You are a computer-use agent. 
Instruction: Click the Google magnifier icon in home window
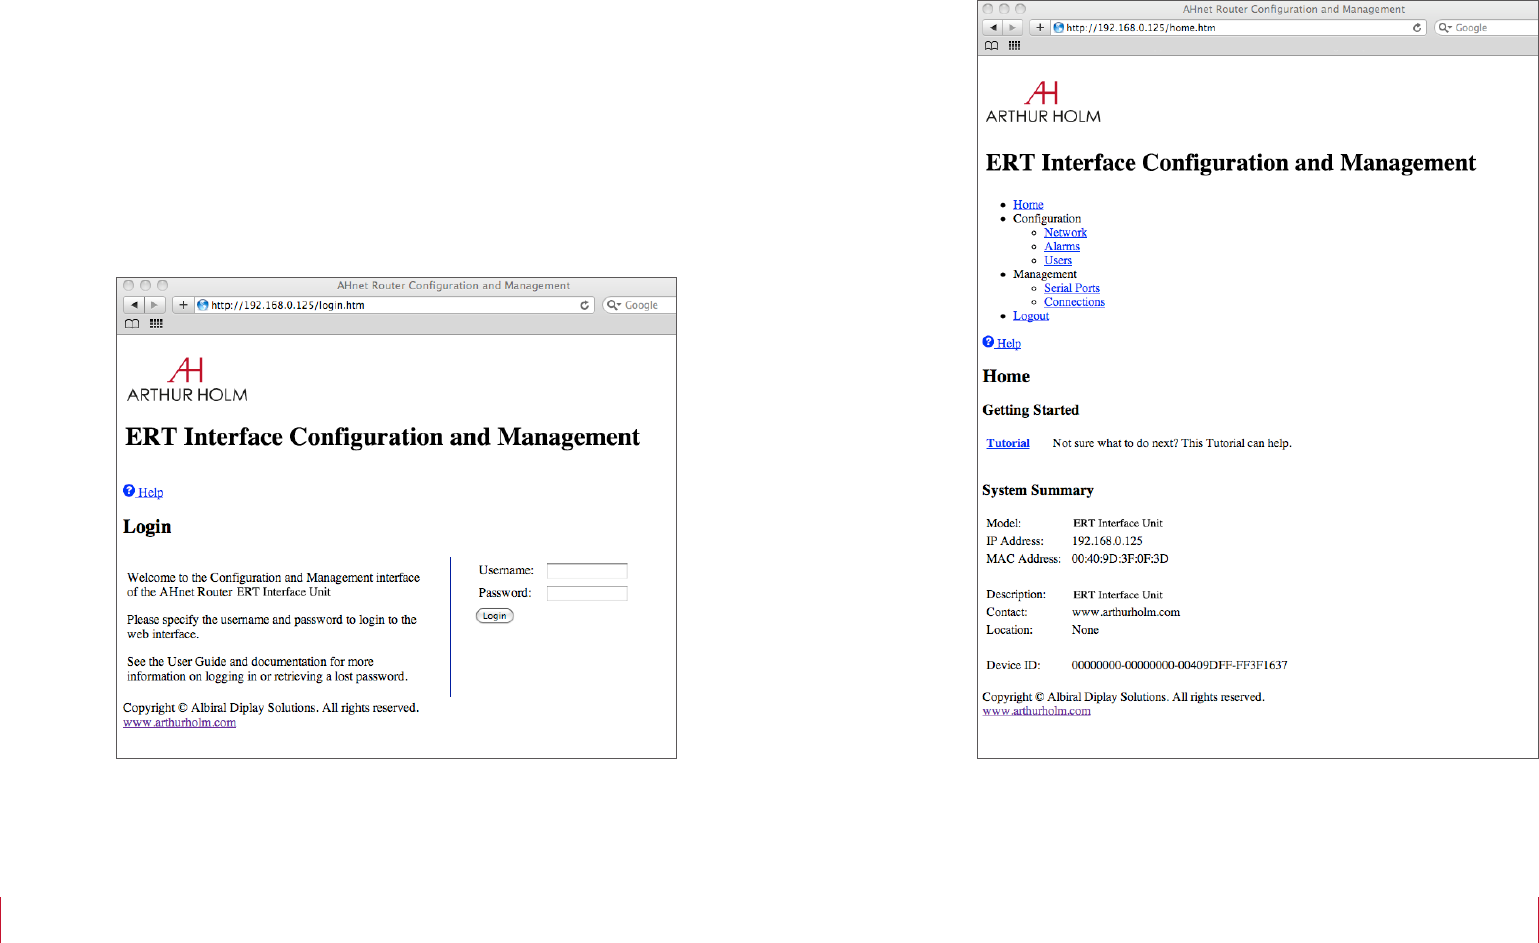click(1445, 28)
